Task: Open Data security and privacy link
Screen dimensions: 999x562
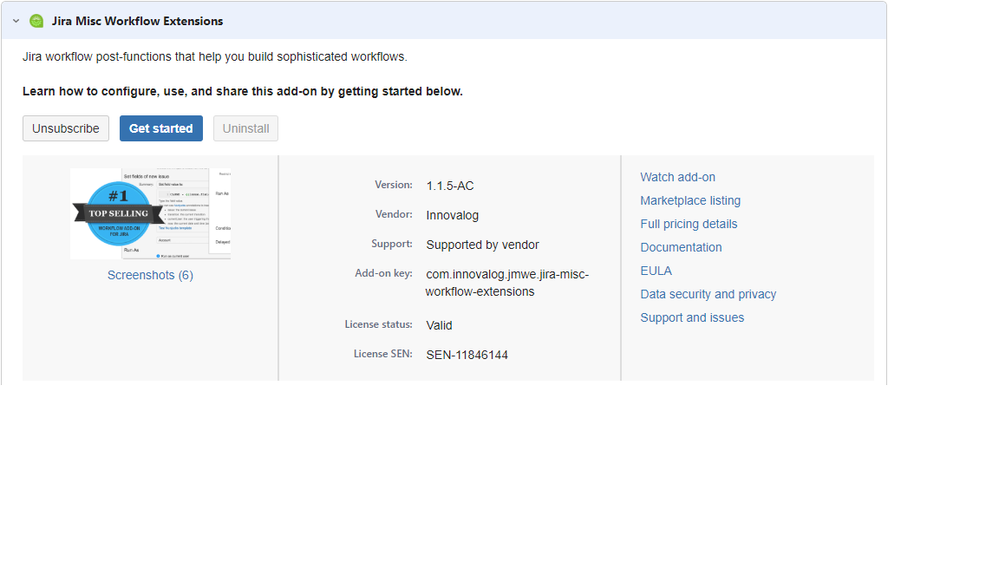Action: click(708, 294)
